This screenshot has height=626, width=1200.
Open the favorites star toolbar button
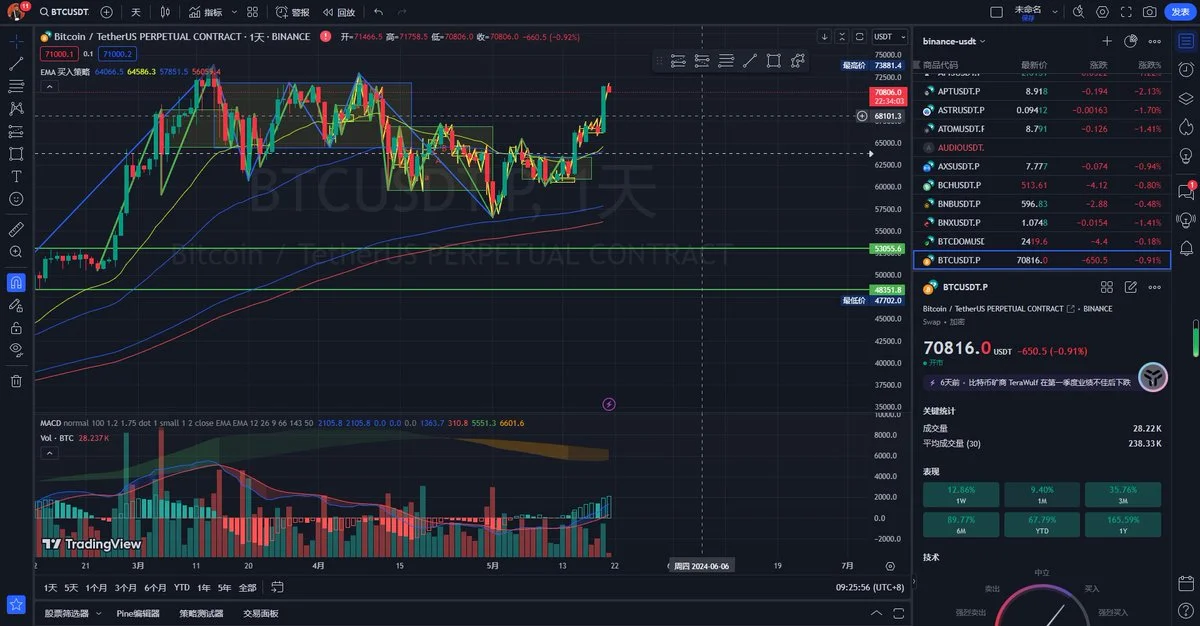16,604
